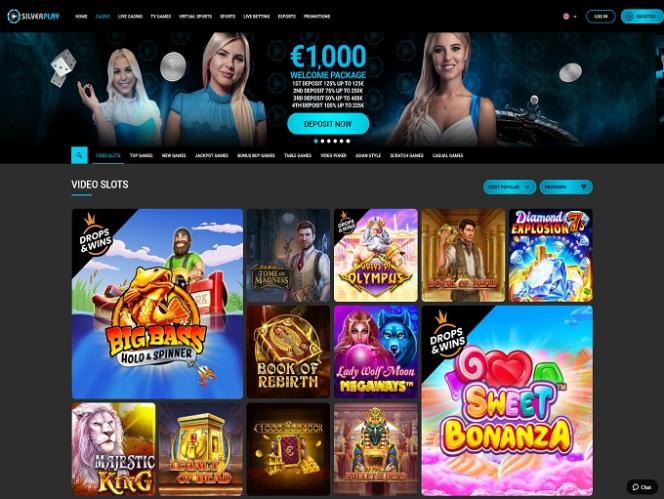
Task: Open Diamond Explosion 7s tile
Action: pos(551,255)
